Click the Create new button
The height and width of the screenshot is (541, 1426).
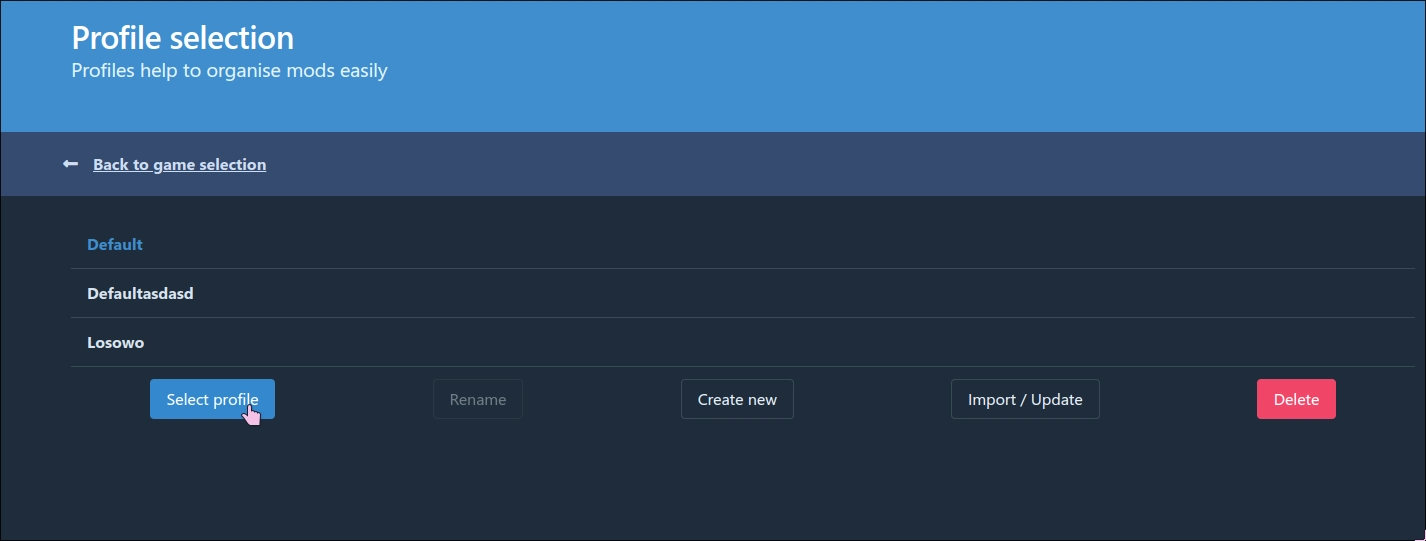tap(737, 399)
